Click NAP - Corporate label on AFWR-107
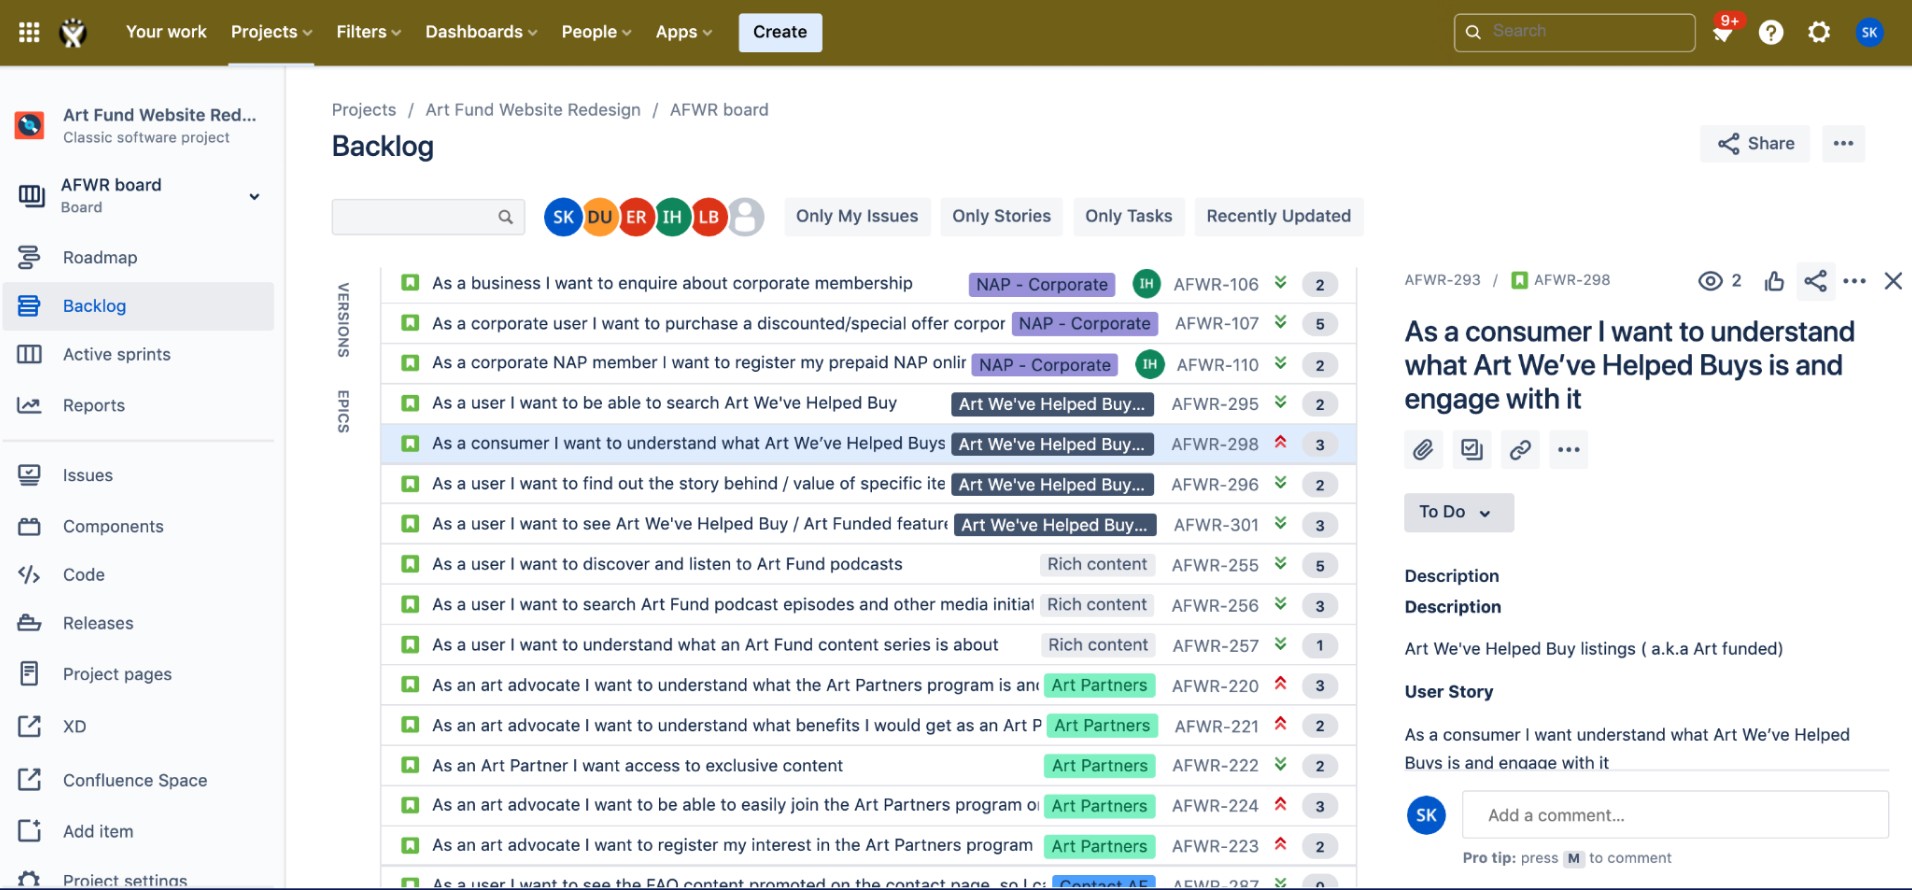1912x890 pixels. click(x=1084, y=324)
